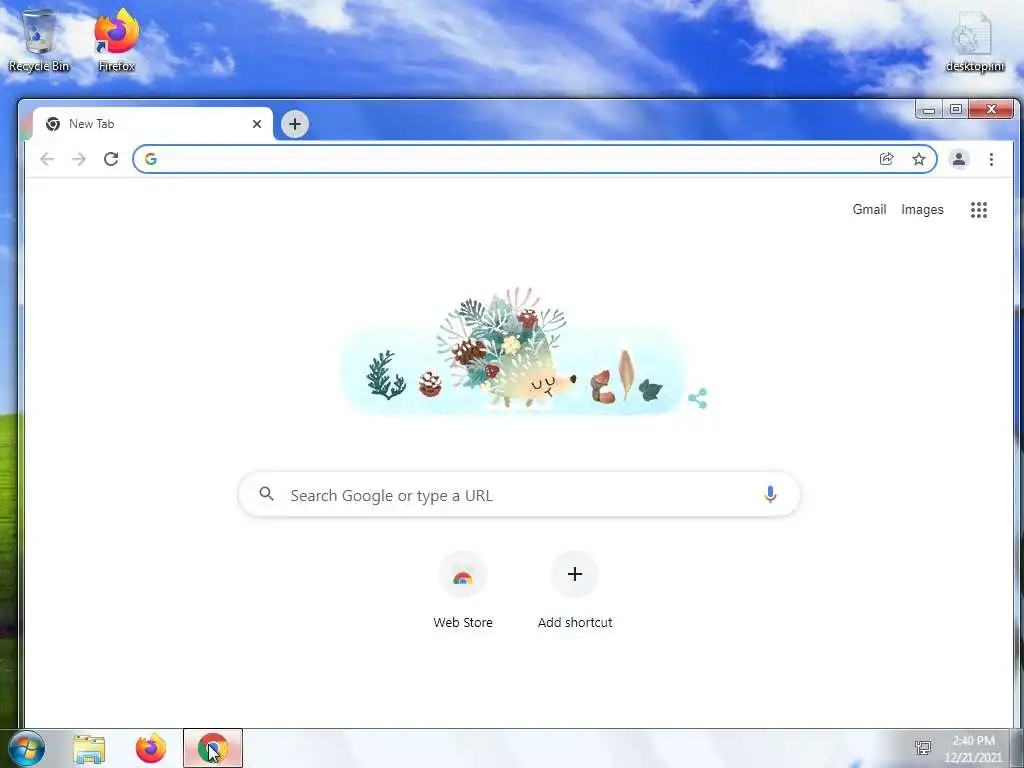Click the Add shortcut button
Viewport: 1024px width, 768px height.
coord(575,591)
